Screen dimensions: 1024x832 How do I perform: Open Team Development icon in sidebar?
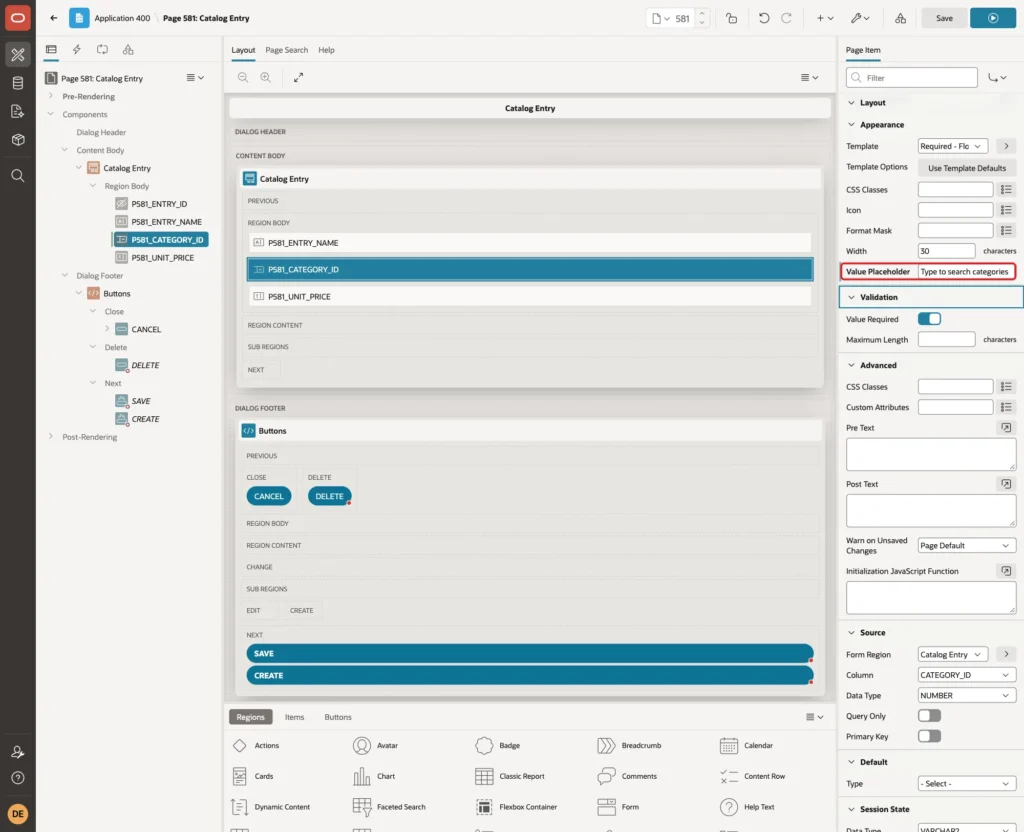[18, 111]
